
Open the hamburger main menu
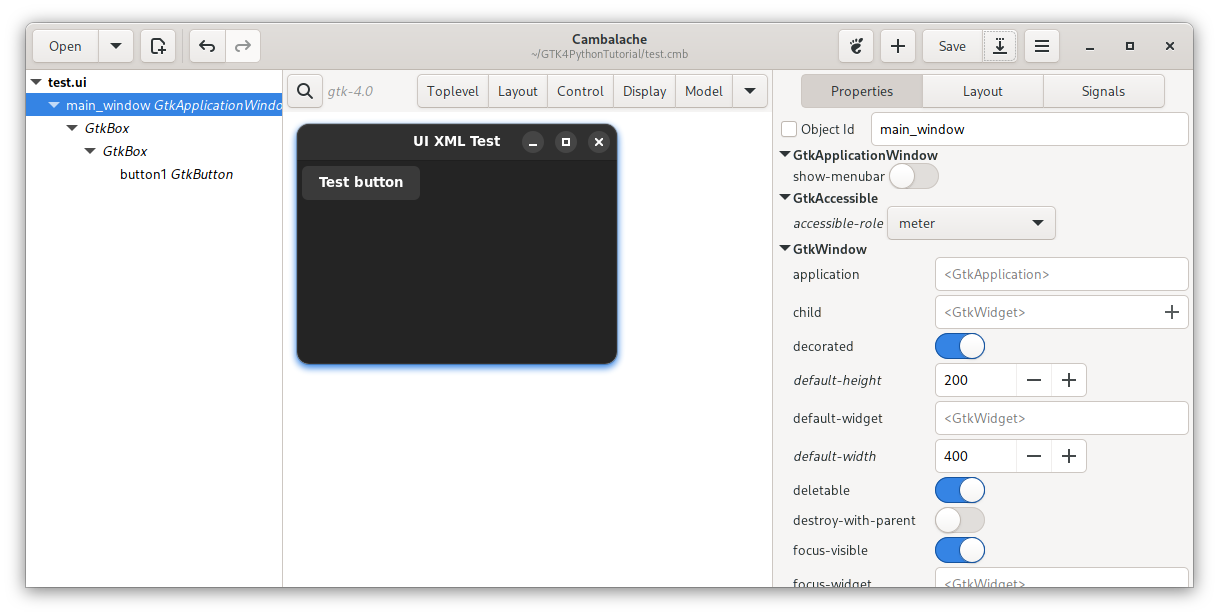pos(1041,46)
